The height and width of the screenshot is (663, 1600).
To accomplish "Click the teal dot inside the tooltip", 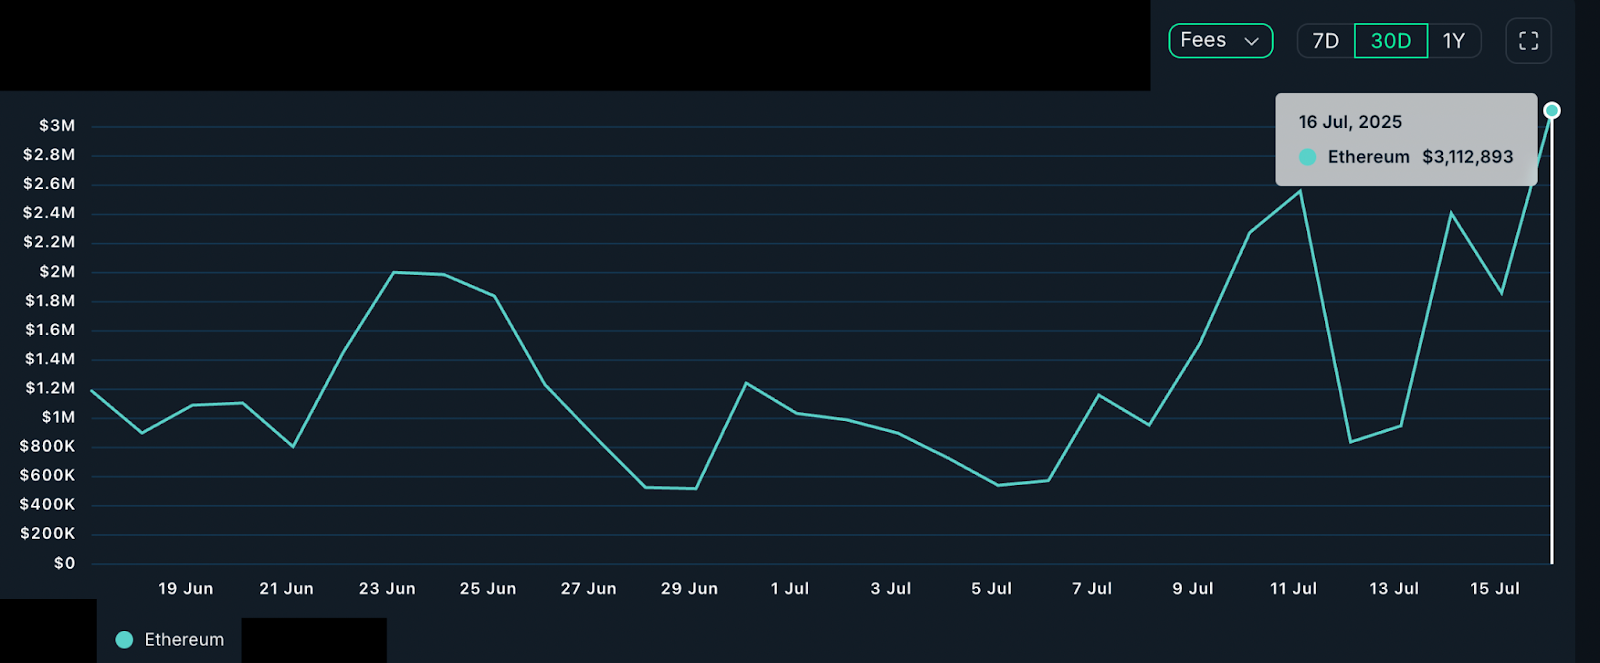I will click(1307, 157).
